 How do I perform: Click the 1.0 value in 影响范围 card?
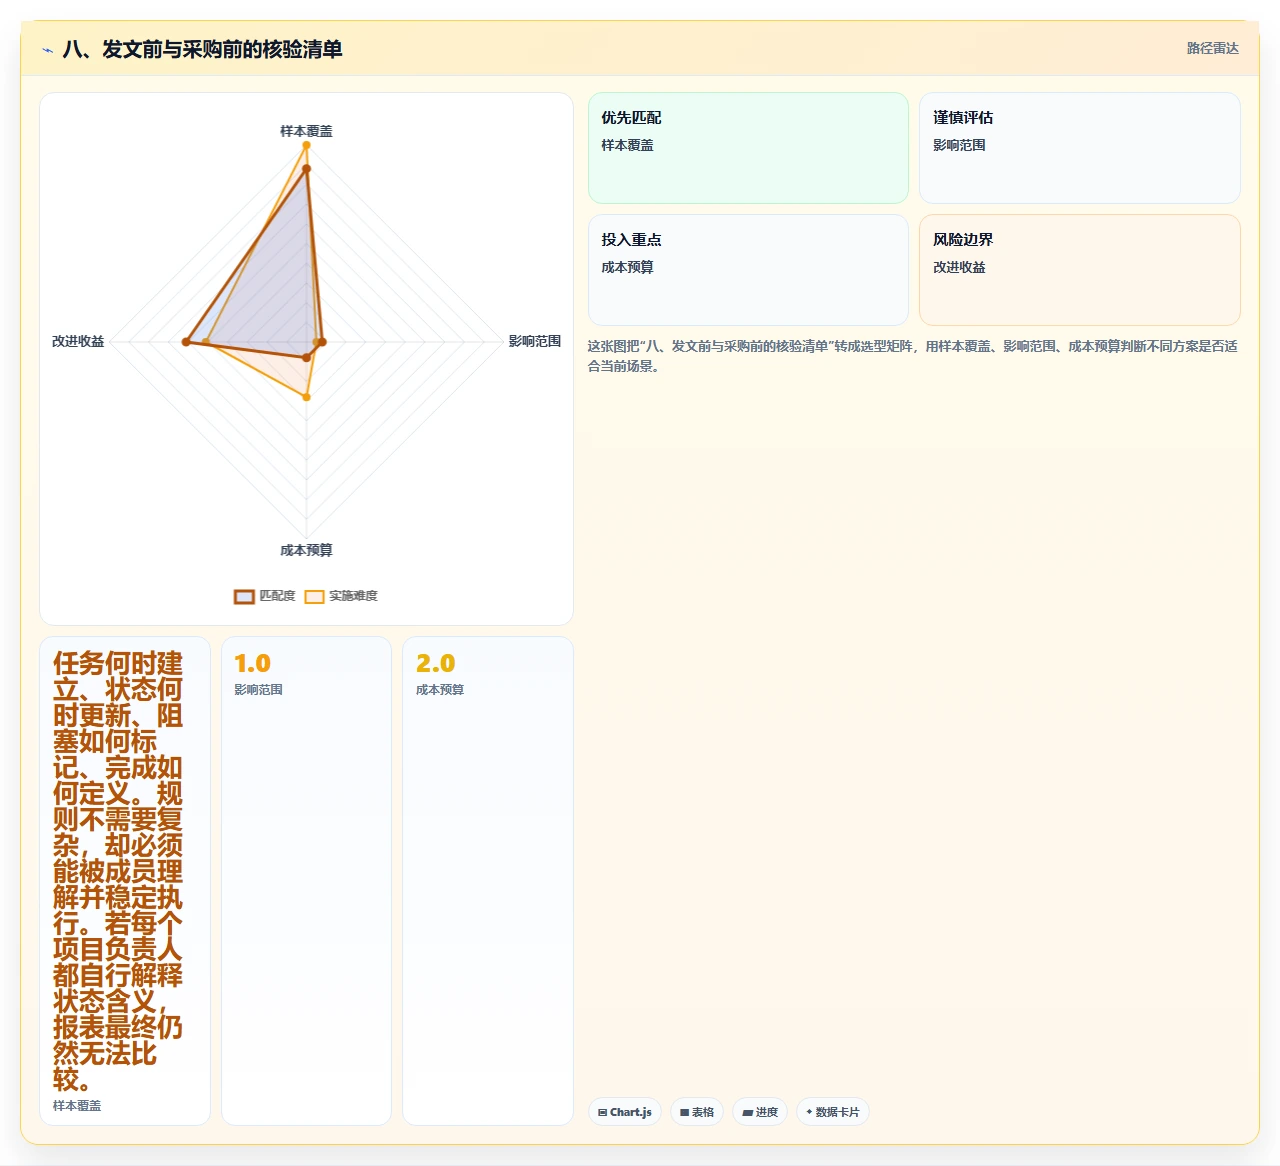pyautogui.click(x=252, y=663)
